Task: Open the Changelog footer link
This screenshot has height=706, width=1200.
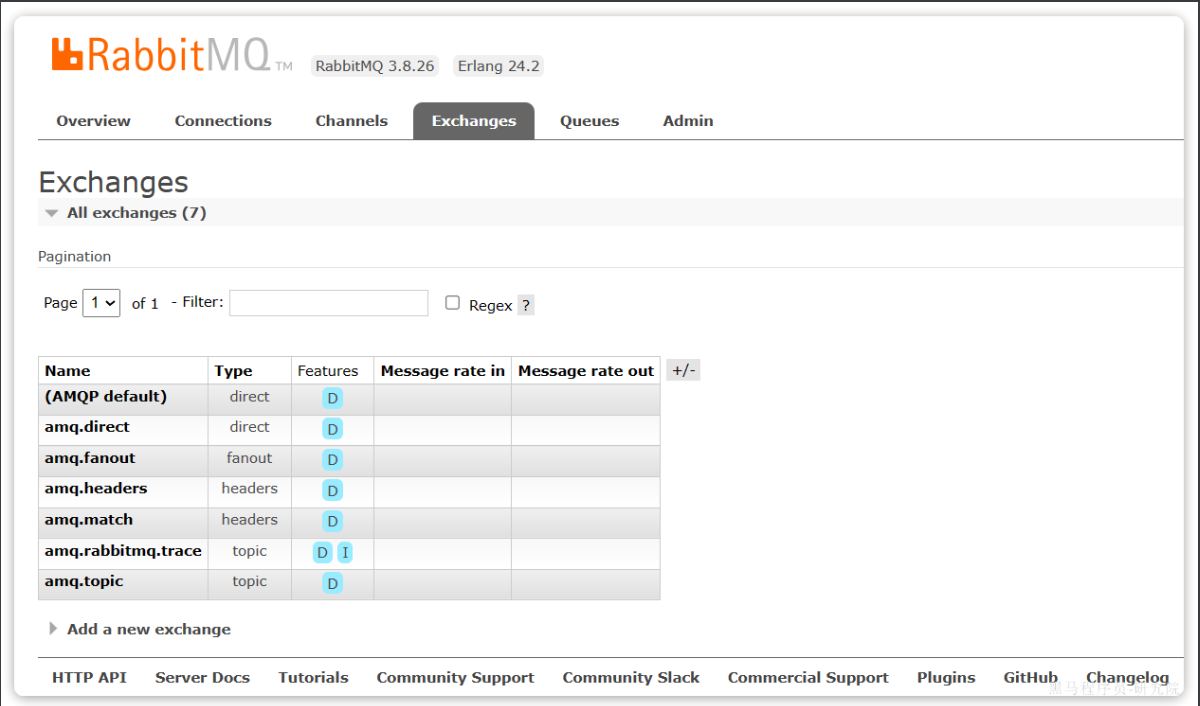Action: [1127, 677]
